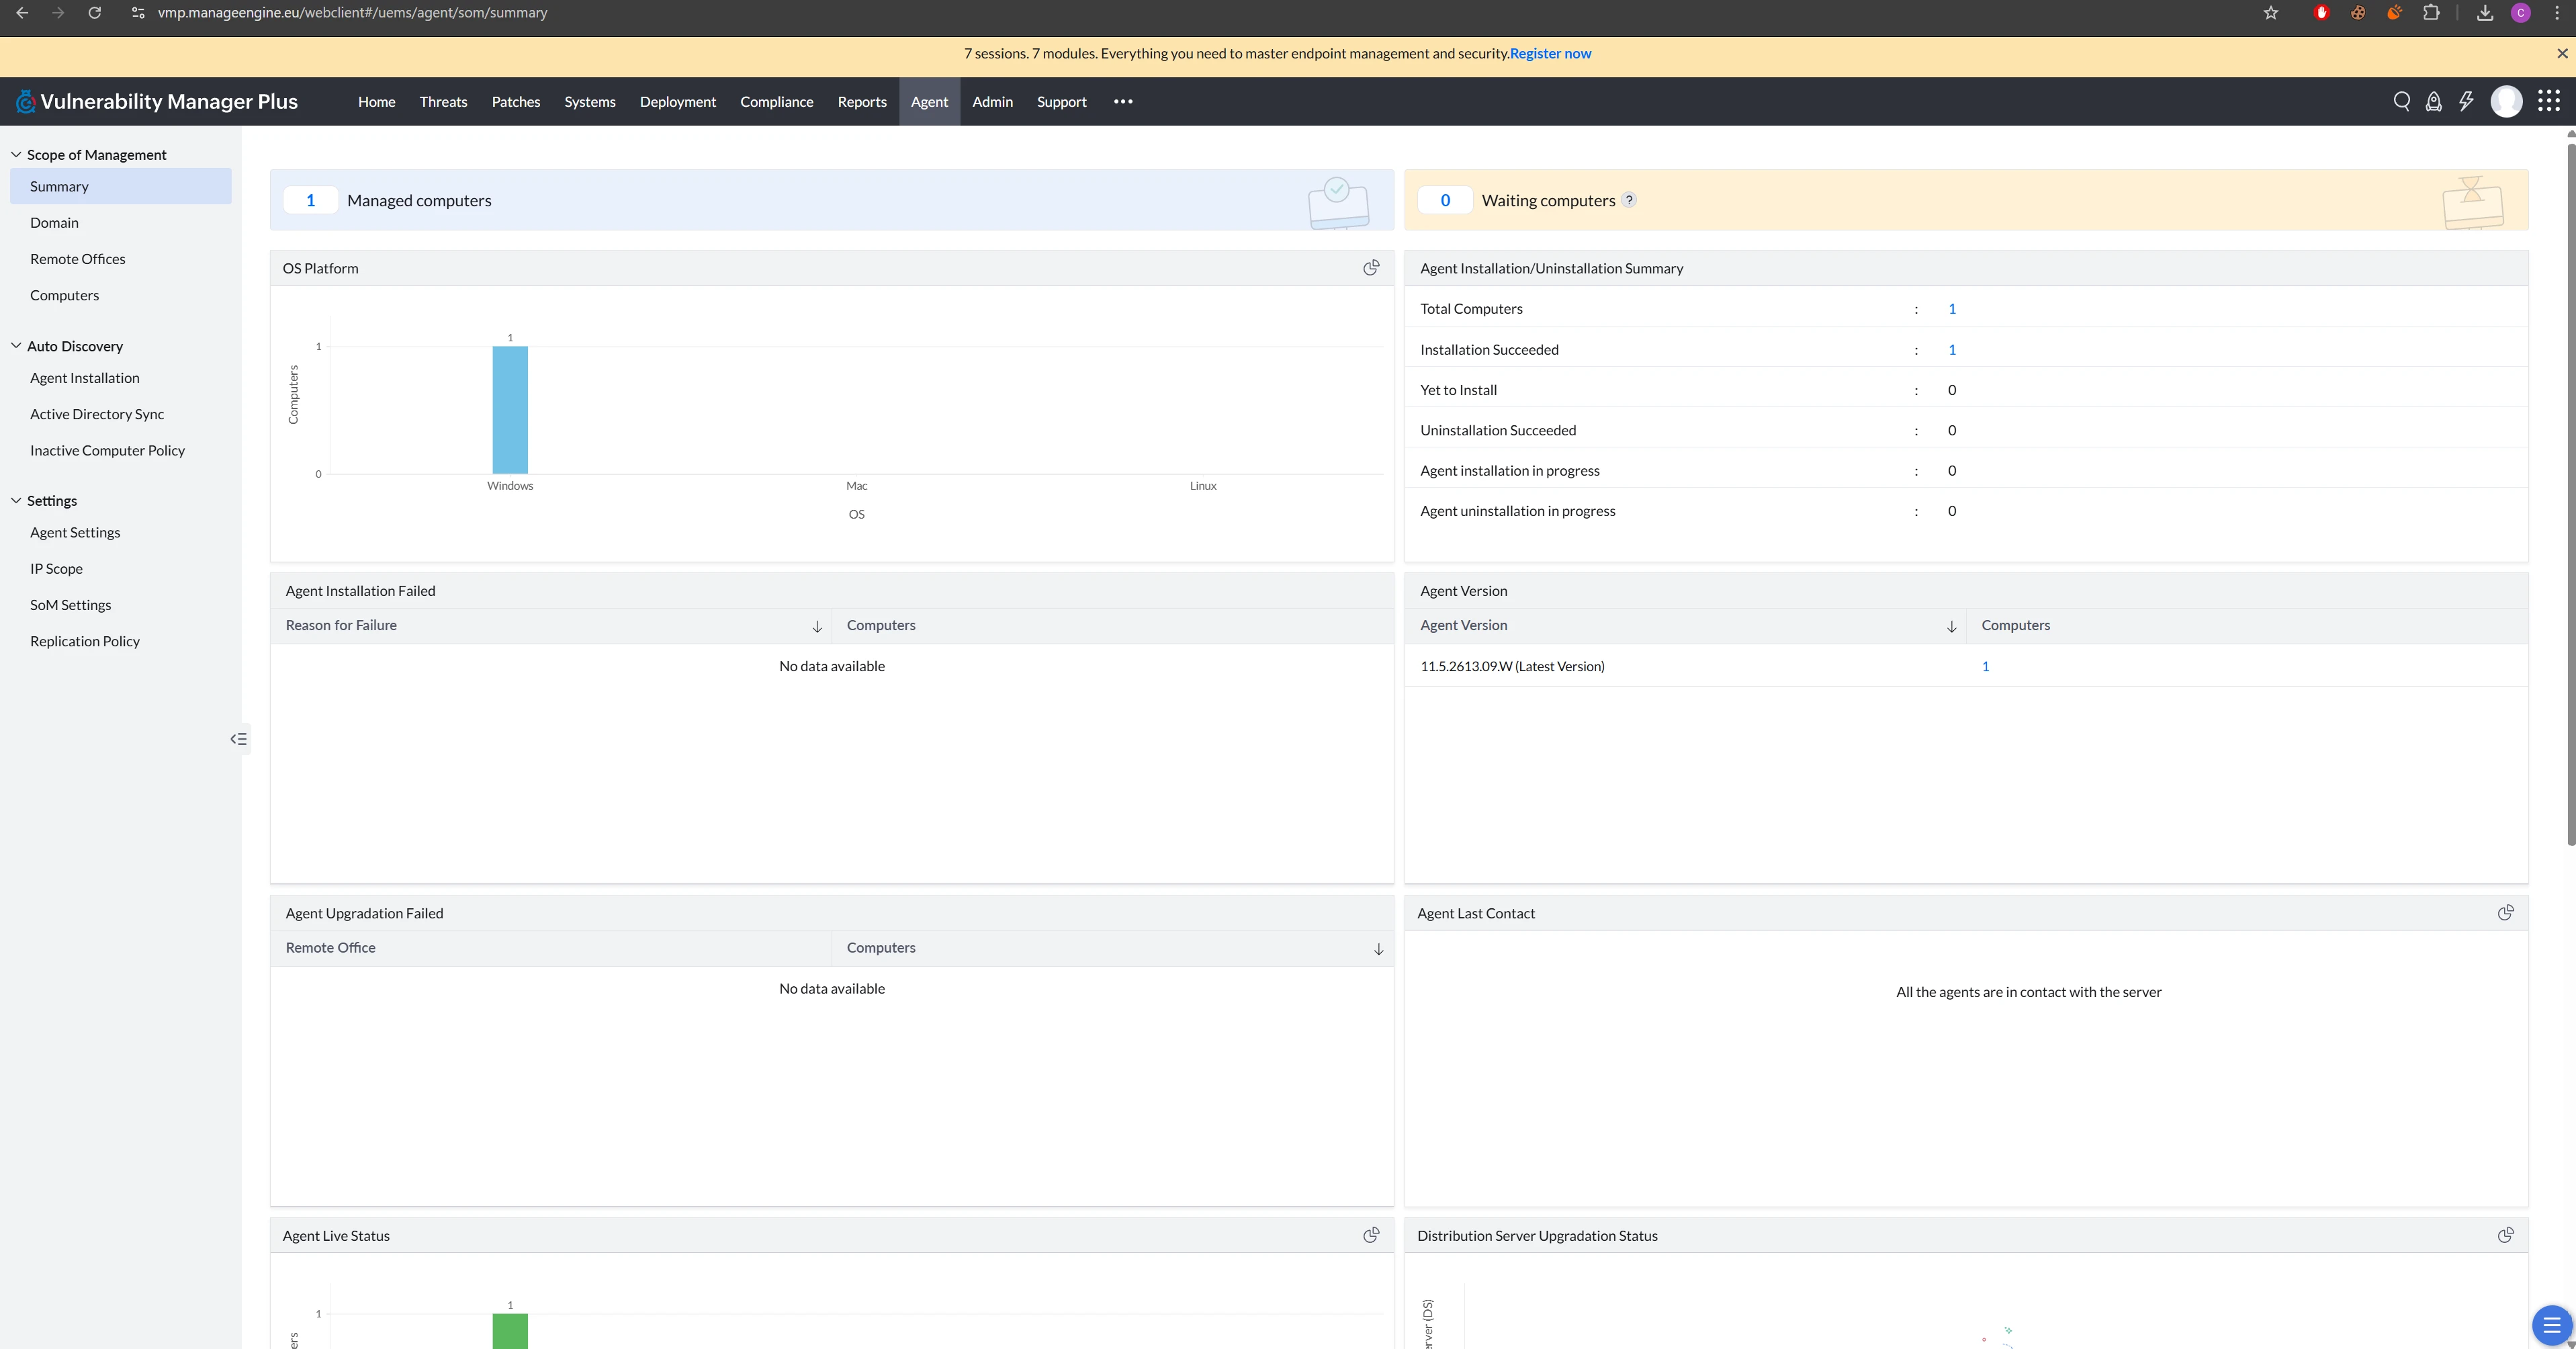Select Summary in sidebar
The height and width of the screenshot is (1349, 2576).
(x=121, y=186)
